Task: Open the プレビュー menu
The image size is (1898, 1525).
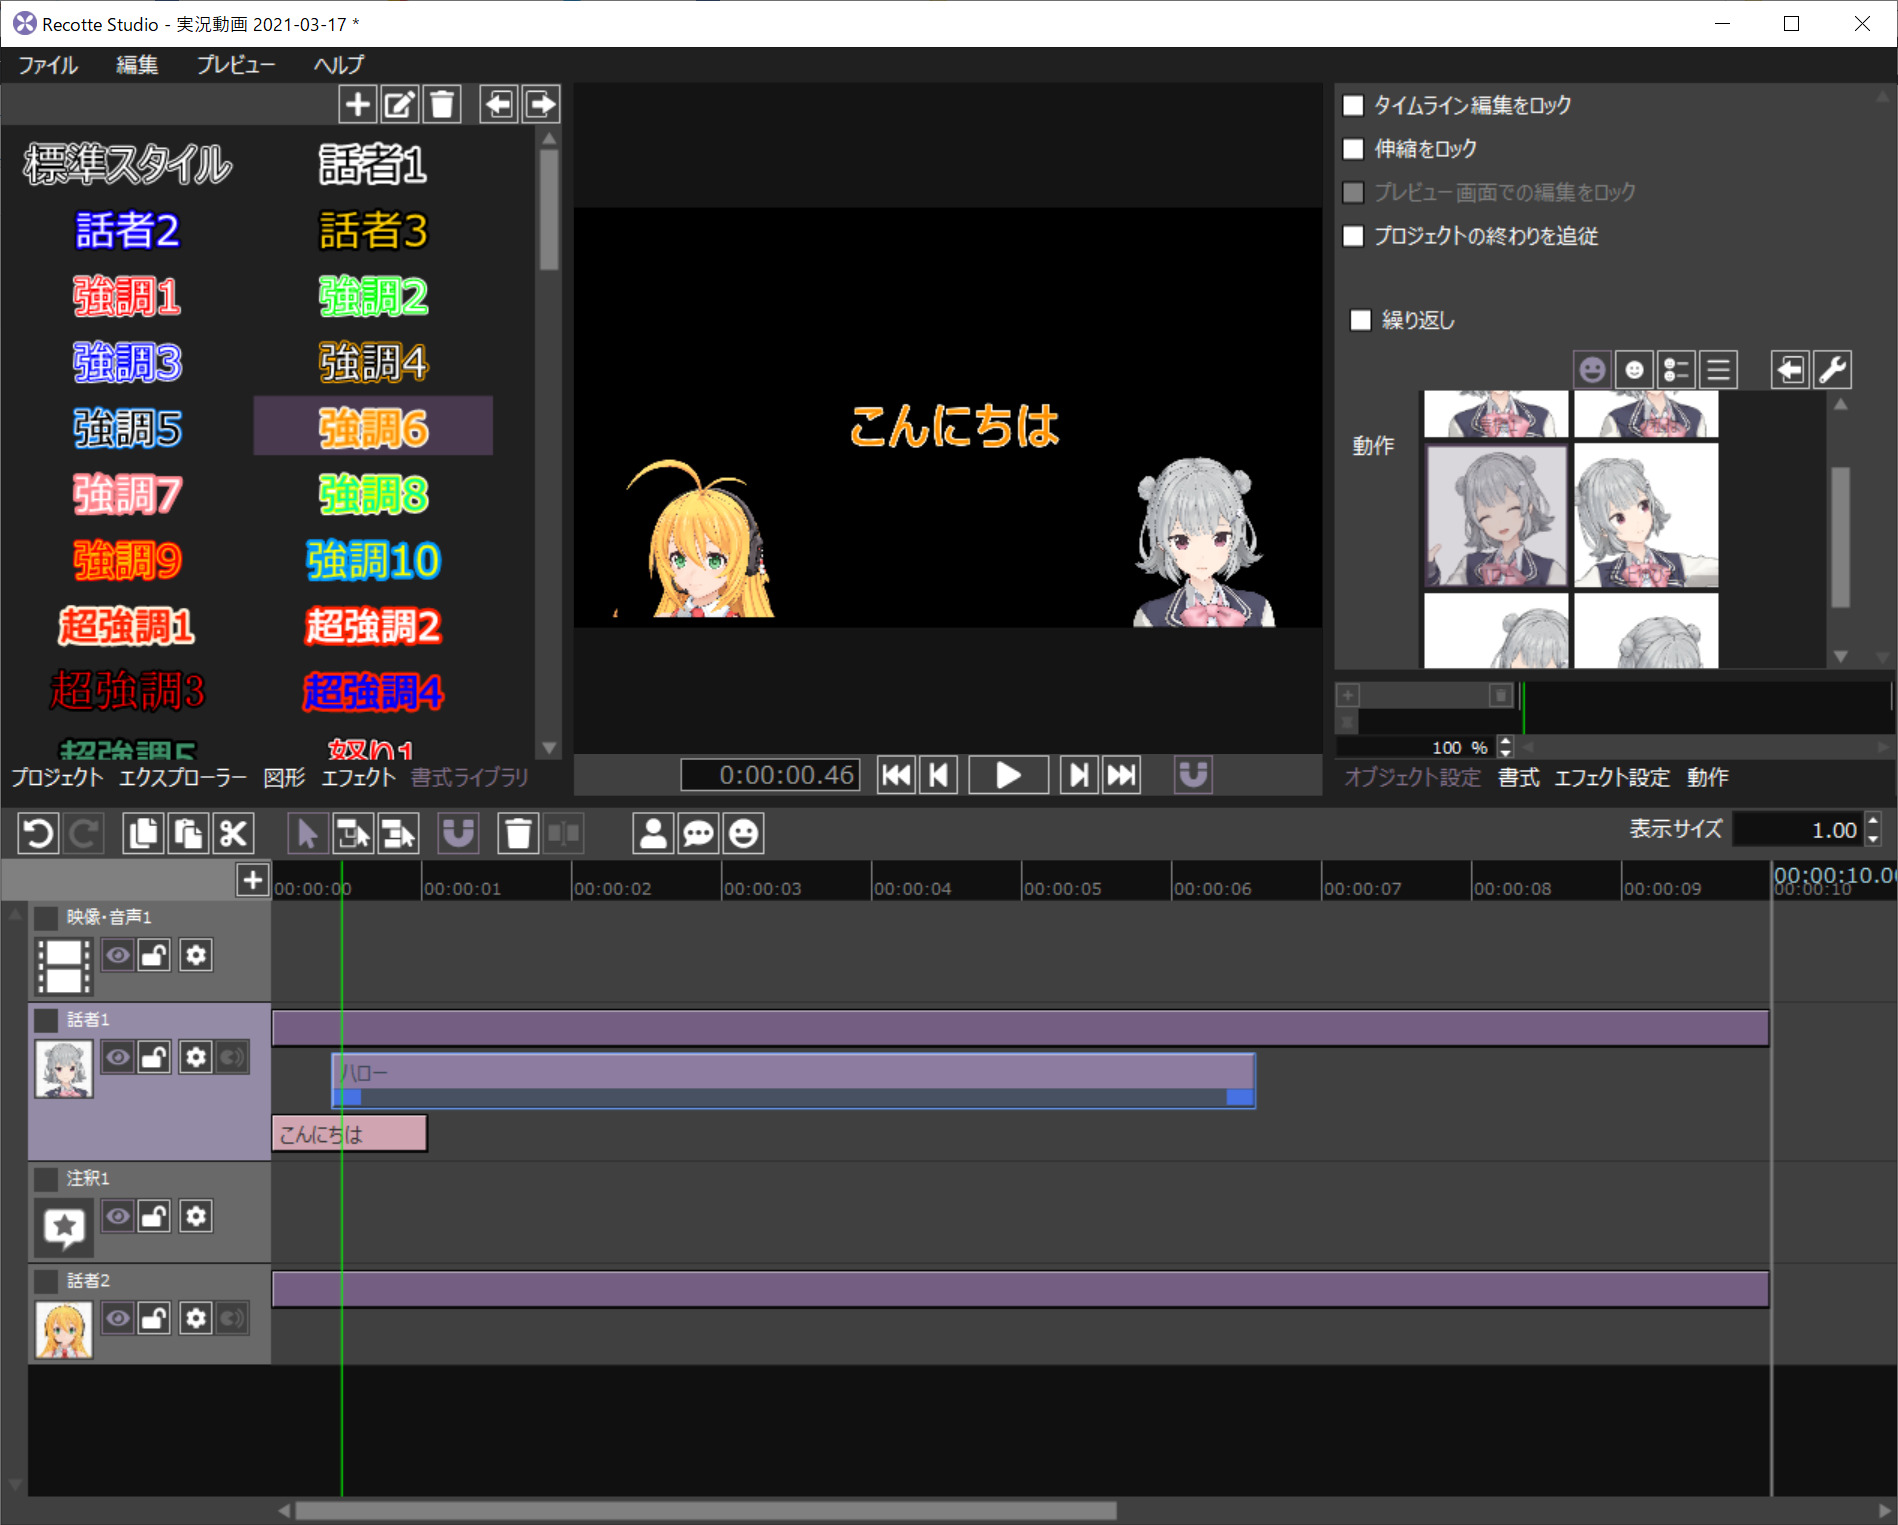Action: [236, 65]
